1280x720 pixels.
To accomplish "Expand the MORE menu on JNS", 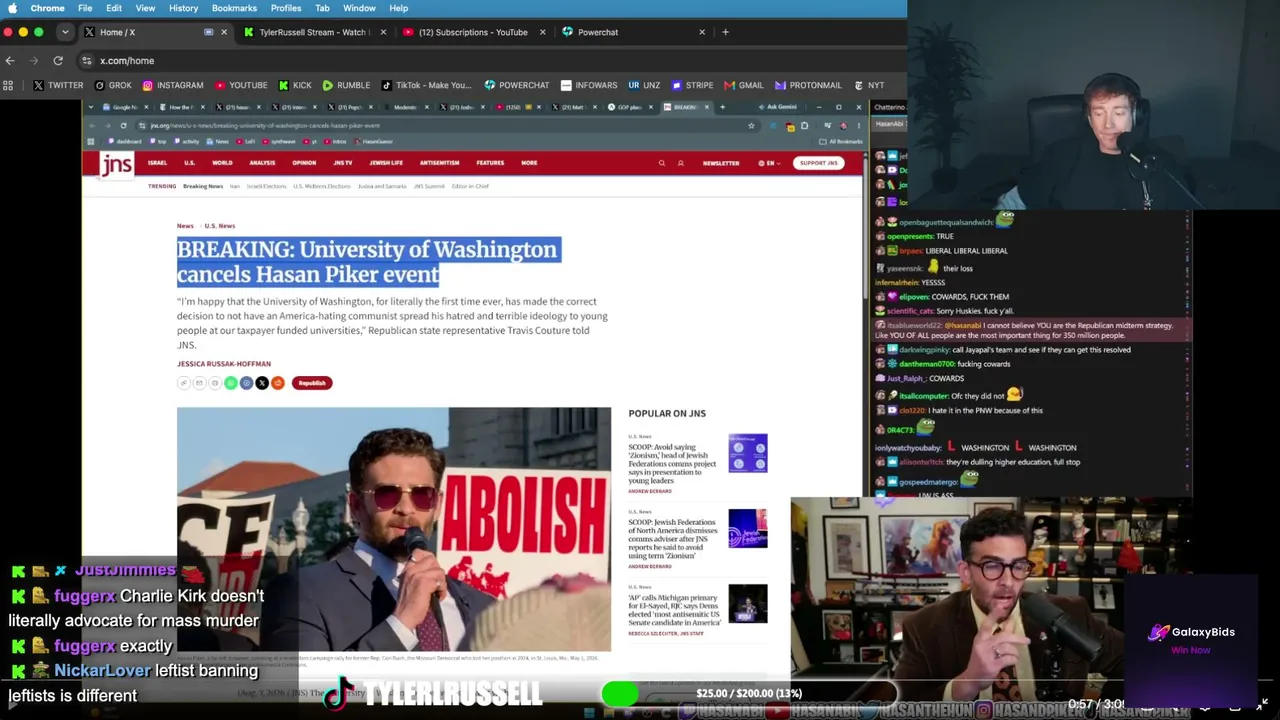I will coord(529,163).
